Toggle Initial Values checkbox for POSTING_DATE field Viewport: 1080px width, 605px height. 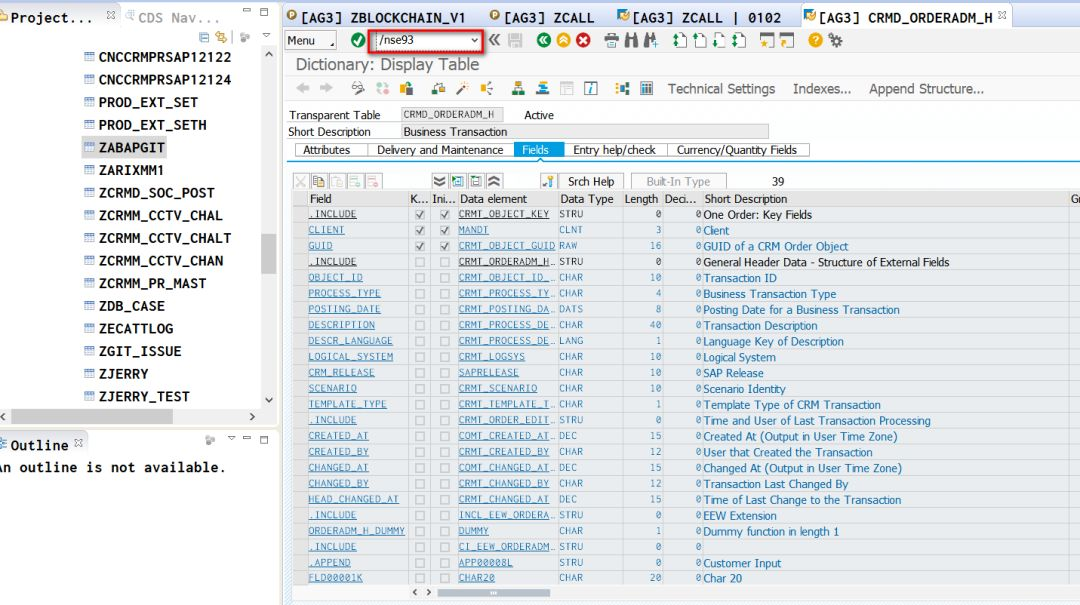coord(444,309)
